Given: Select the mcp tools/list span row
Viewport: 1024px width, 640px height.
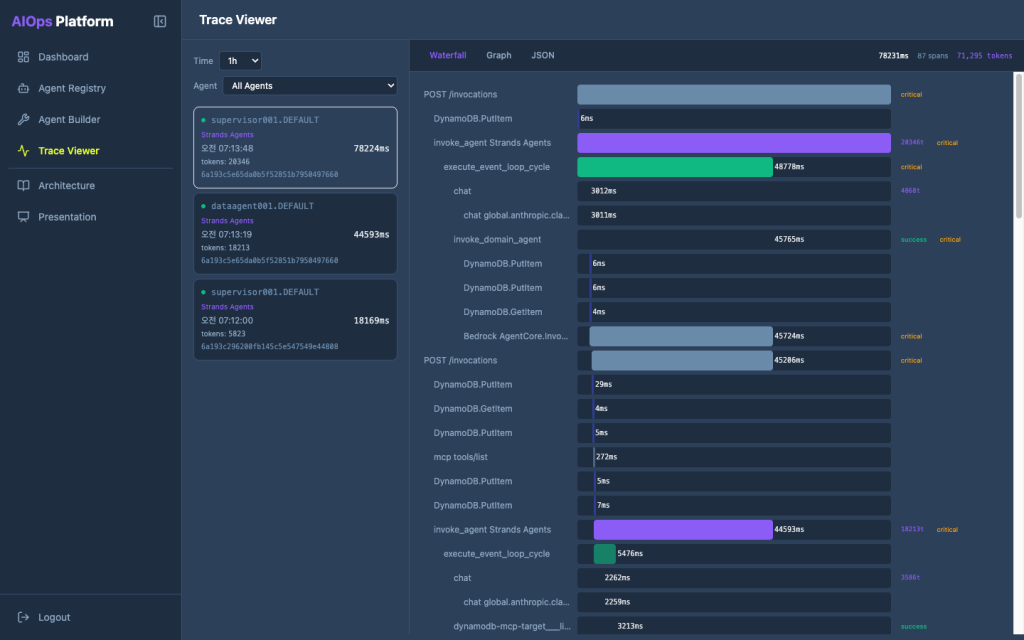Looking at the screenshot, I should click(657, 457).
